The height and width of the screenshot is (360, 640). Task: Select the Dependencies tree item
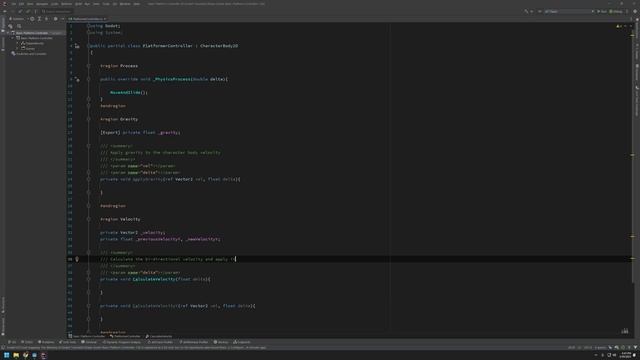pos(33,43)
